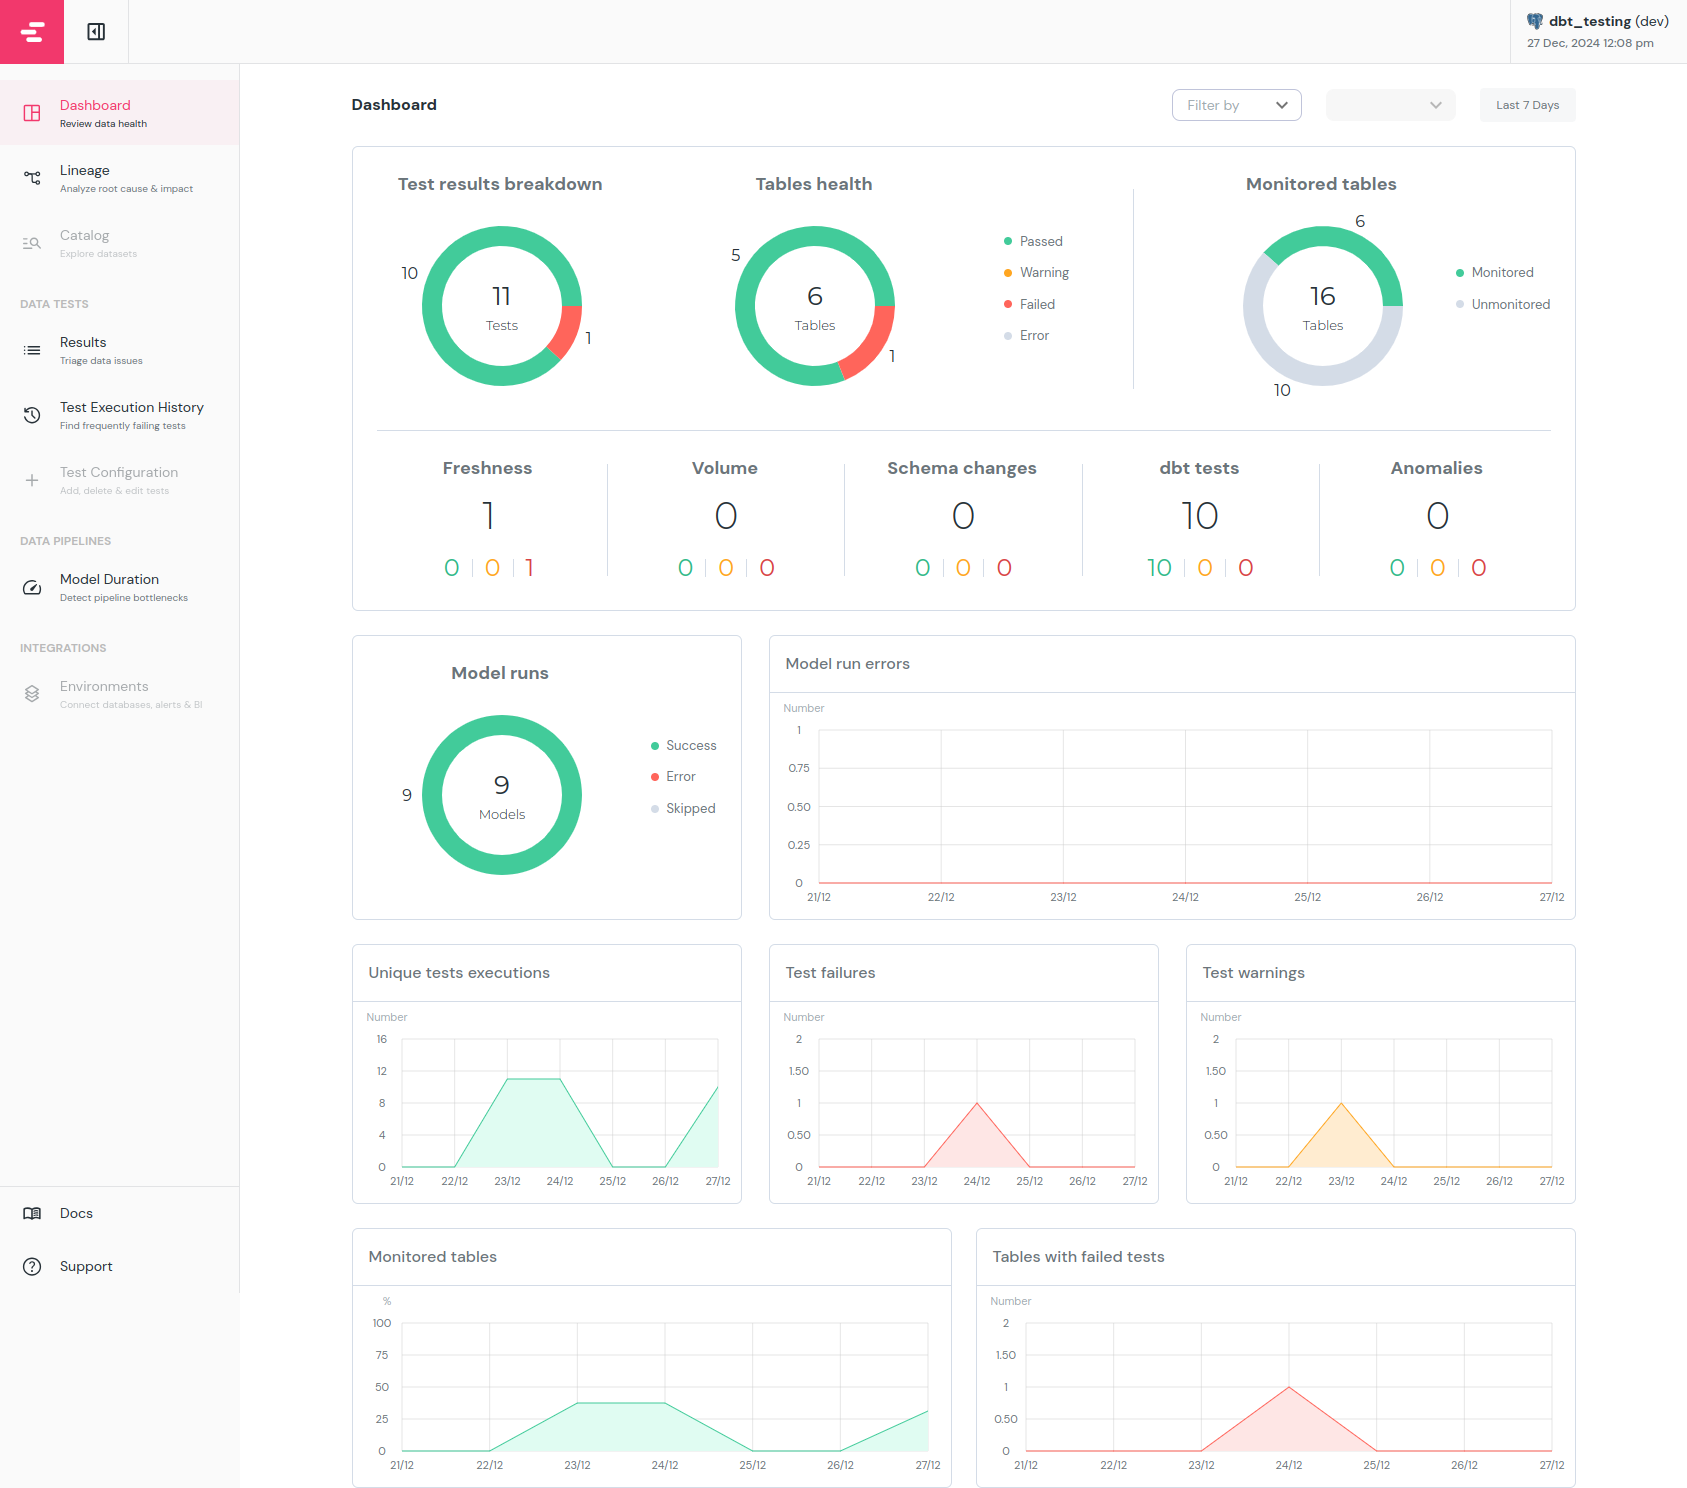This screenshot has width=1687, height=1488.
Task: Click dbt tests passed count 10
Action: click(1159, 568)
